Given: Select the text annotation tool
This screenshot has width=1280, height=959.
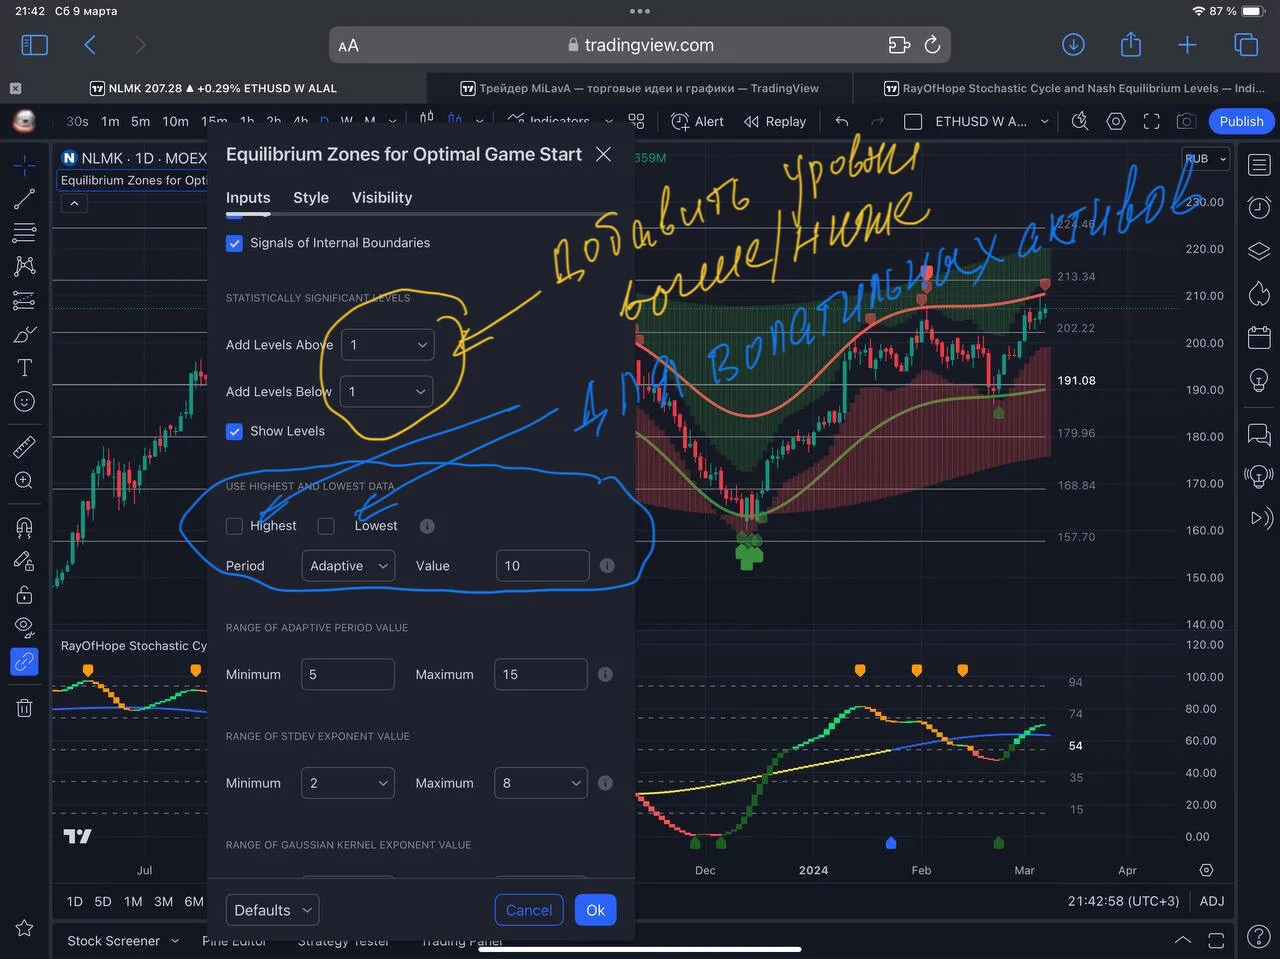Looking at the screenshot, I should [25, 368].
